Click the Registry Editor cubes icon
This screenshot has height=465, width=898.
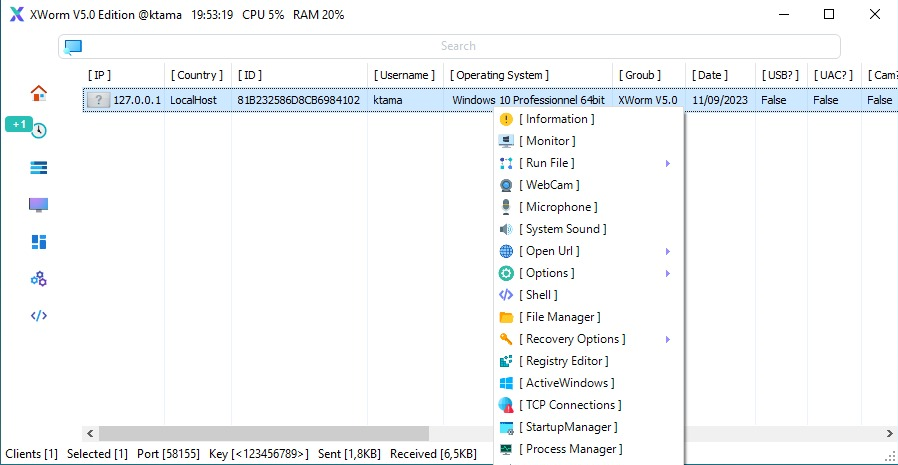[x=506, y=361]
